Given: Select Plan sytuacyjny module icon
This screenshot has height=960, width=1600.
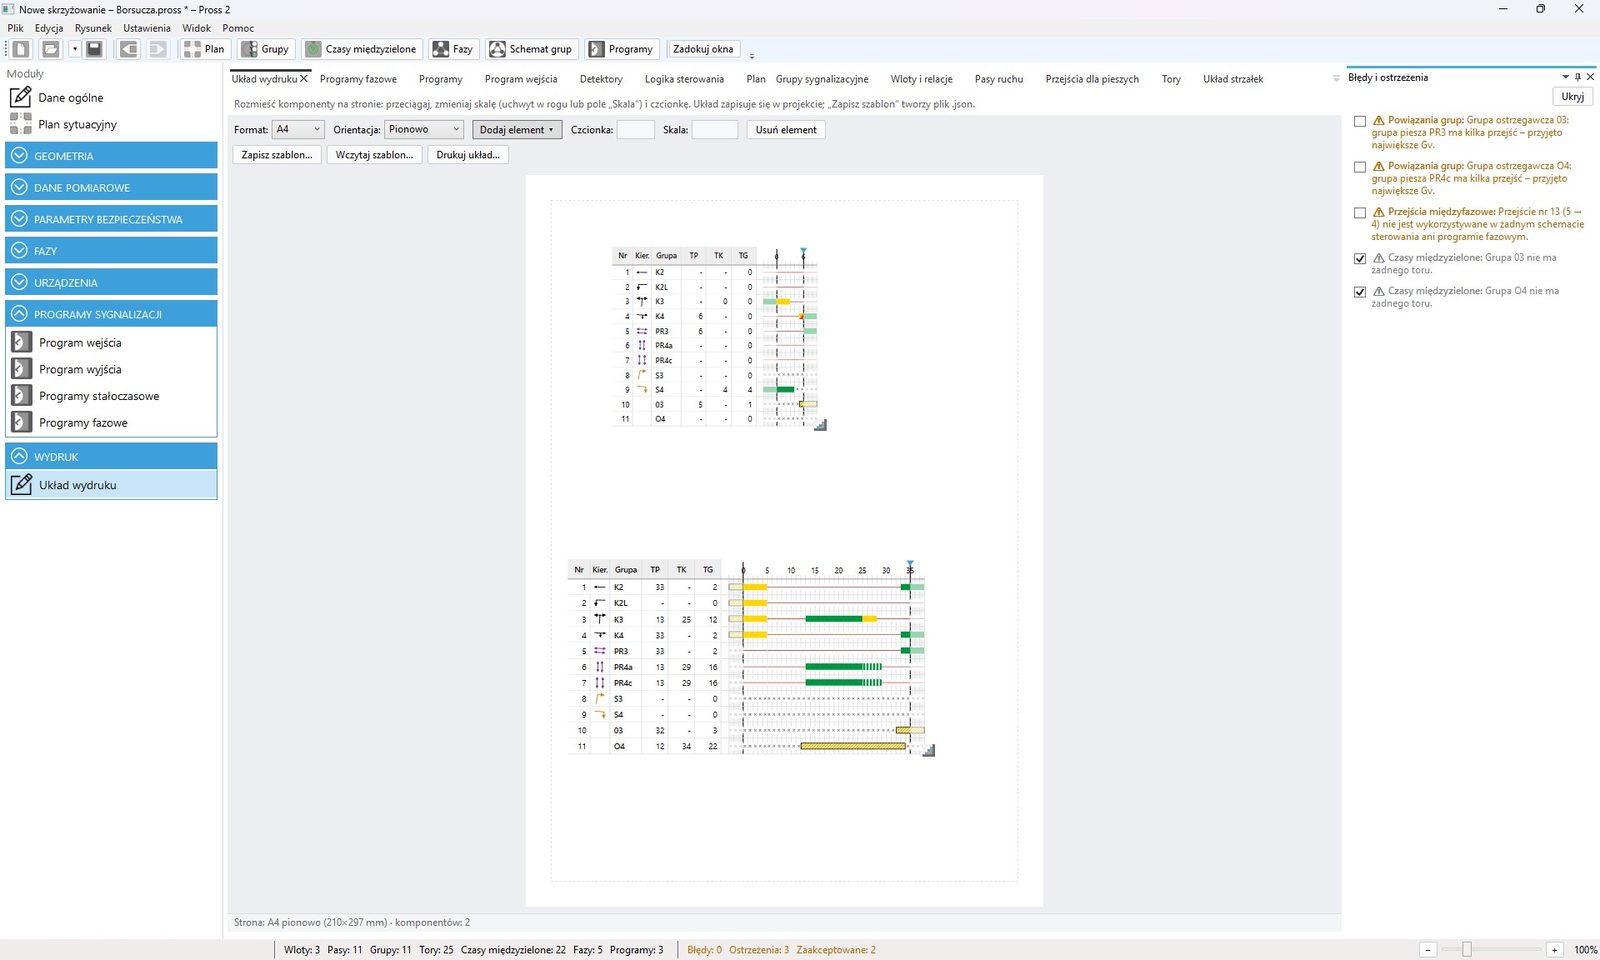Looking at the screenshot, I should [21, 124].
